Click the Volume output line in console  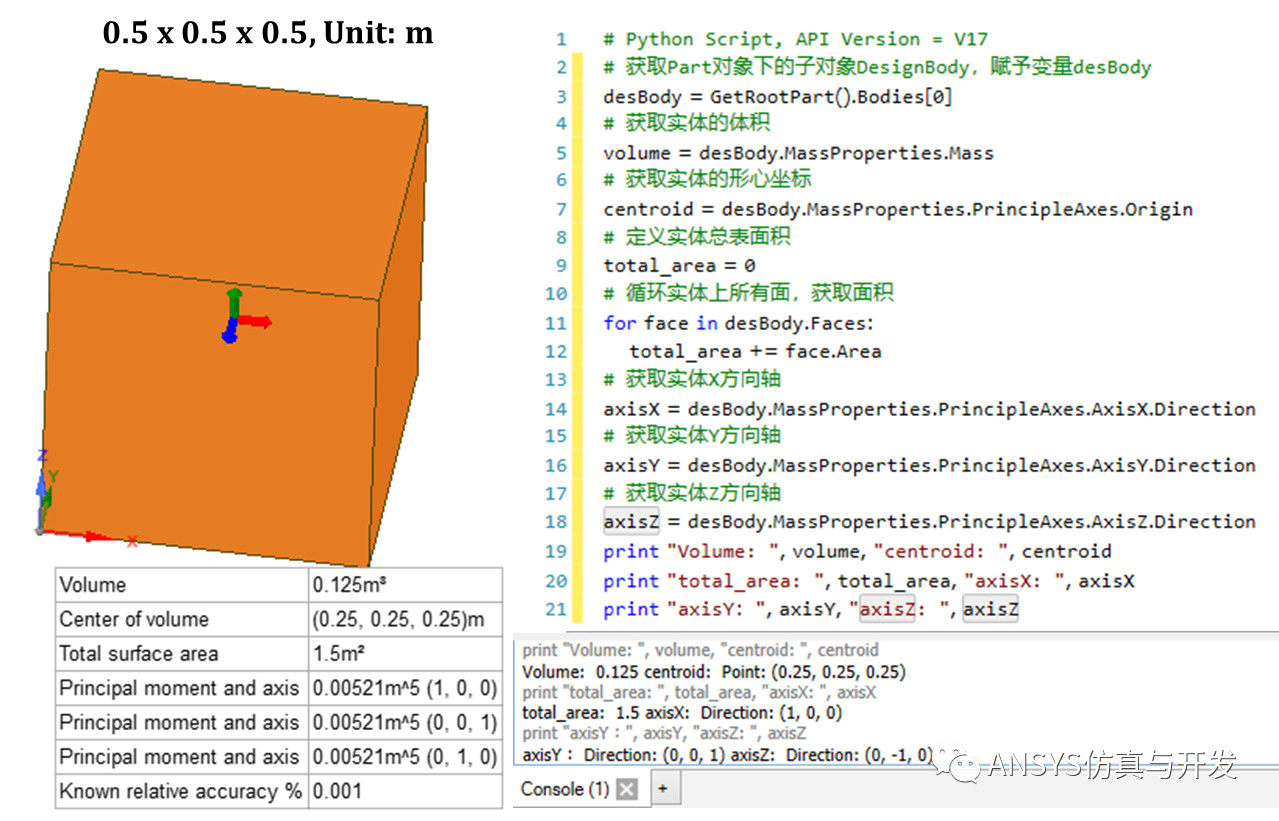pyautogui.click(x=713, y=672)
